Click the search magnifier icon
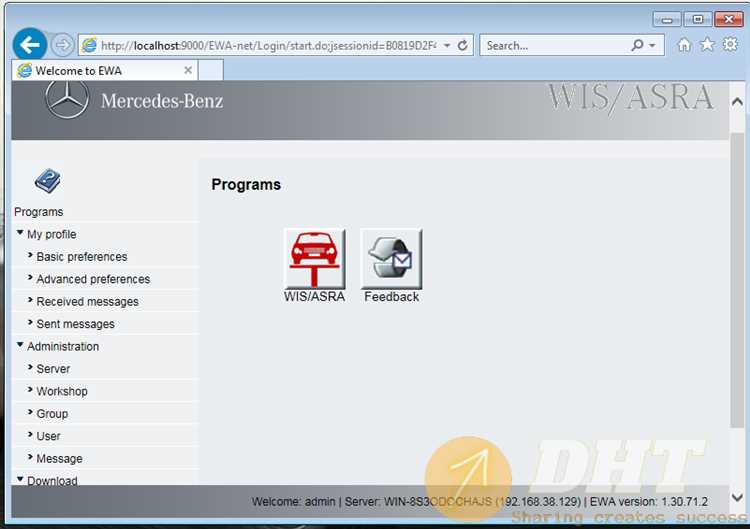The width and height of the screenshot is (750, 529). (637, 45)
